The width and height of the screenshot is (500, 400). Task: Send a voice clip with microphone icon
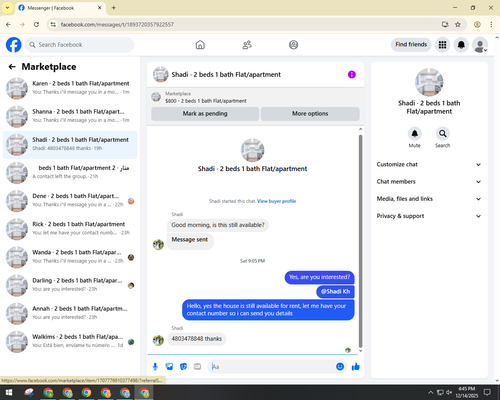(155, 367)
